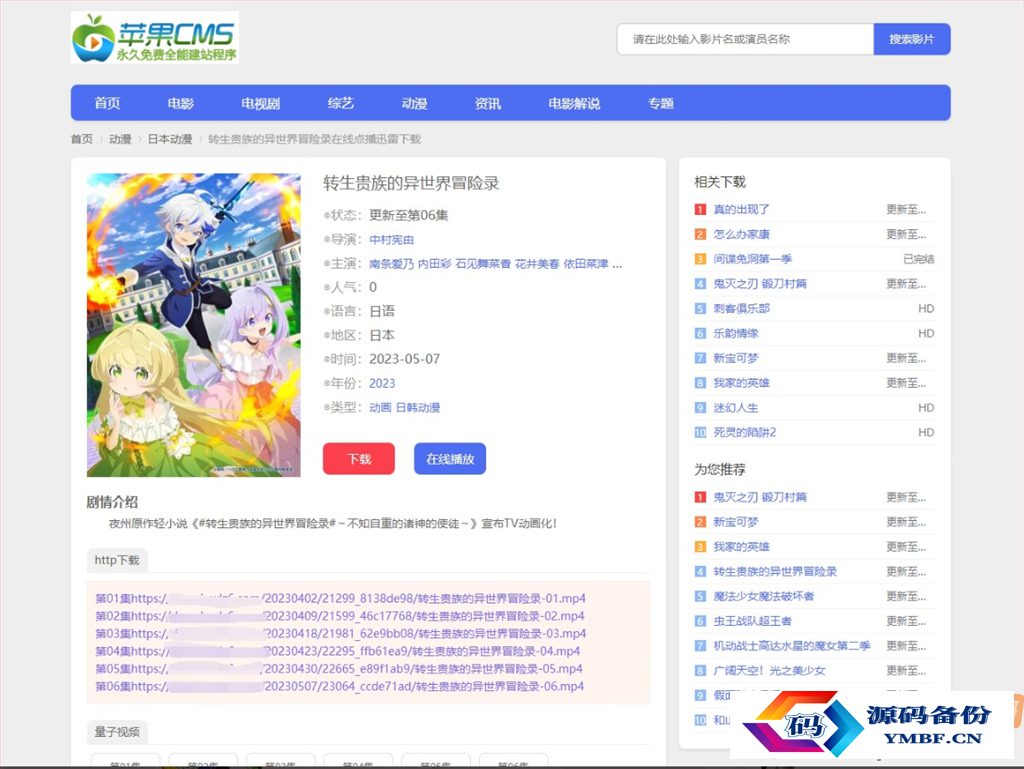The width and height of the screenshot is (1024, 769).
Task: Open 新宝可梦 in 为您推荐 list
Action: [x=736, y=522]
